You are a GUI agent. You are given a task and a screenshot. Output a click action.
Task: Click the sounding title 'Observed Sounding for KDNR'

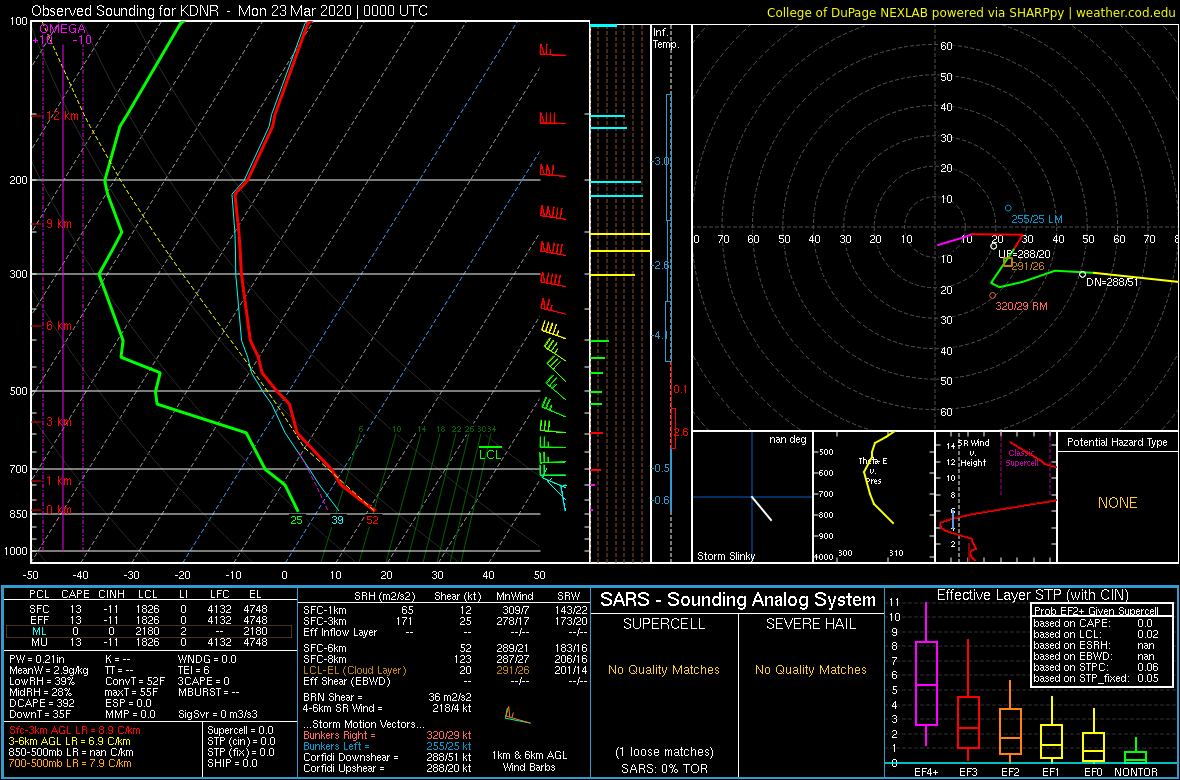click(126, 11)
